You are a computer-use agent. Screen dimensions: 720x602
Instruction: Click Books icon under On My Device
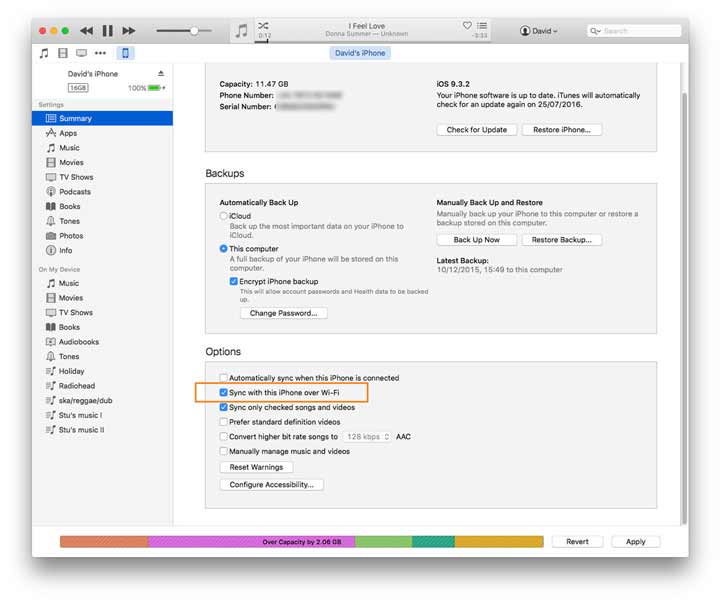click(x=51, y=327)
